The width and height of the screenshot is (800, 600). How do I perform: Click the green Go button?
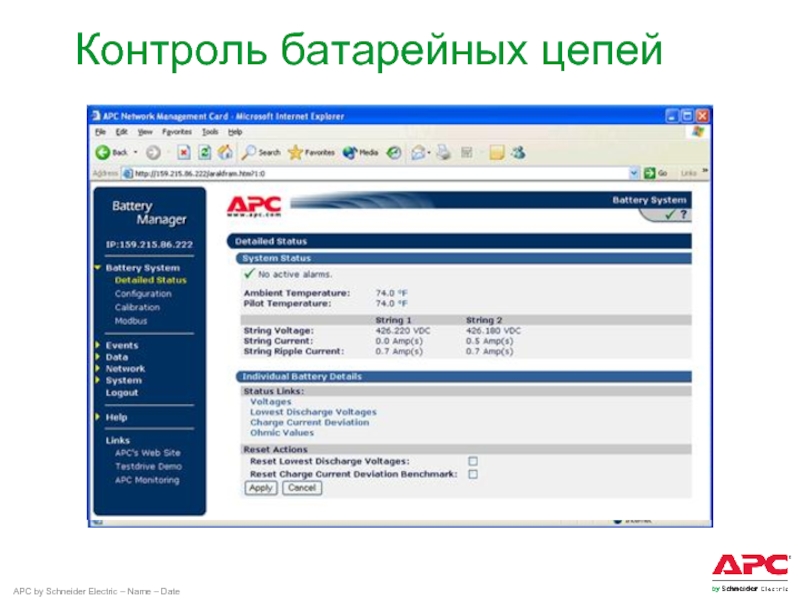[x=656, y=173]
